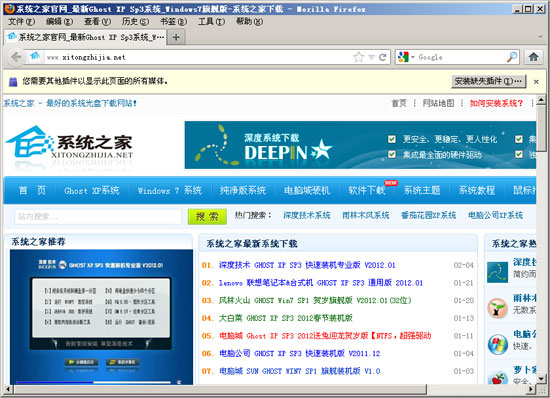Toggle the 集成最全面的硬件驱动 checkbox
The width and height of the screenshot is (550, 398).
coord(392,154)
